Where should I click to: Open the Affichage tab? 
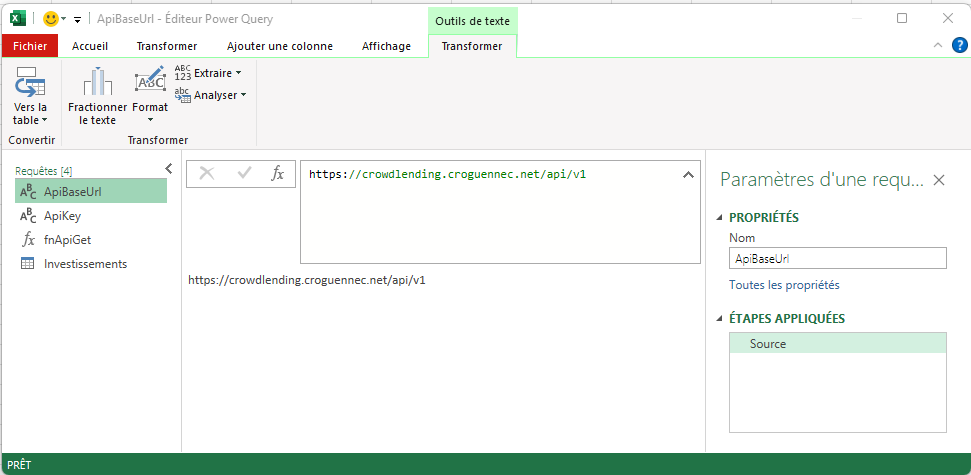pos(386,46)
